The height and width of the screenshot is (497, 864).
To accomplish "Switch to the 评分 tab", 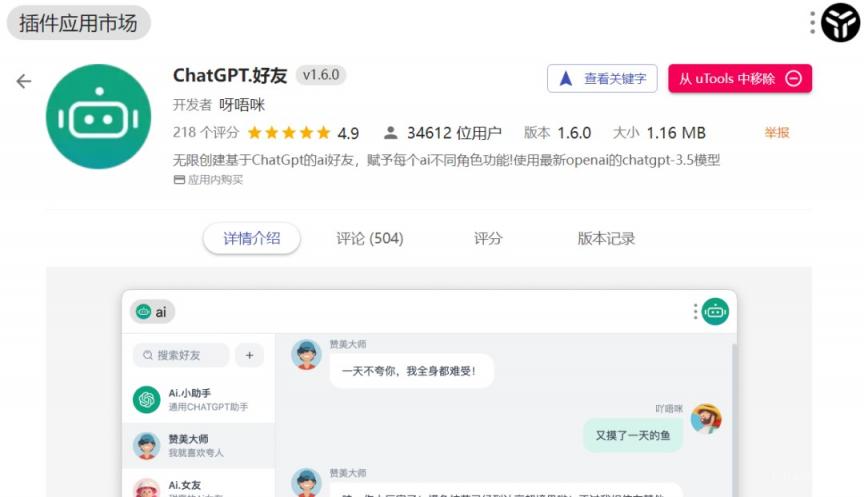I will tap(488, 239).
